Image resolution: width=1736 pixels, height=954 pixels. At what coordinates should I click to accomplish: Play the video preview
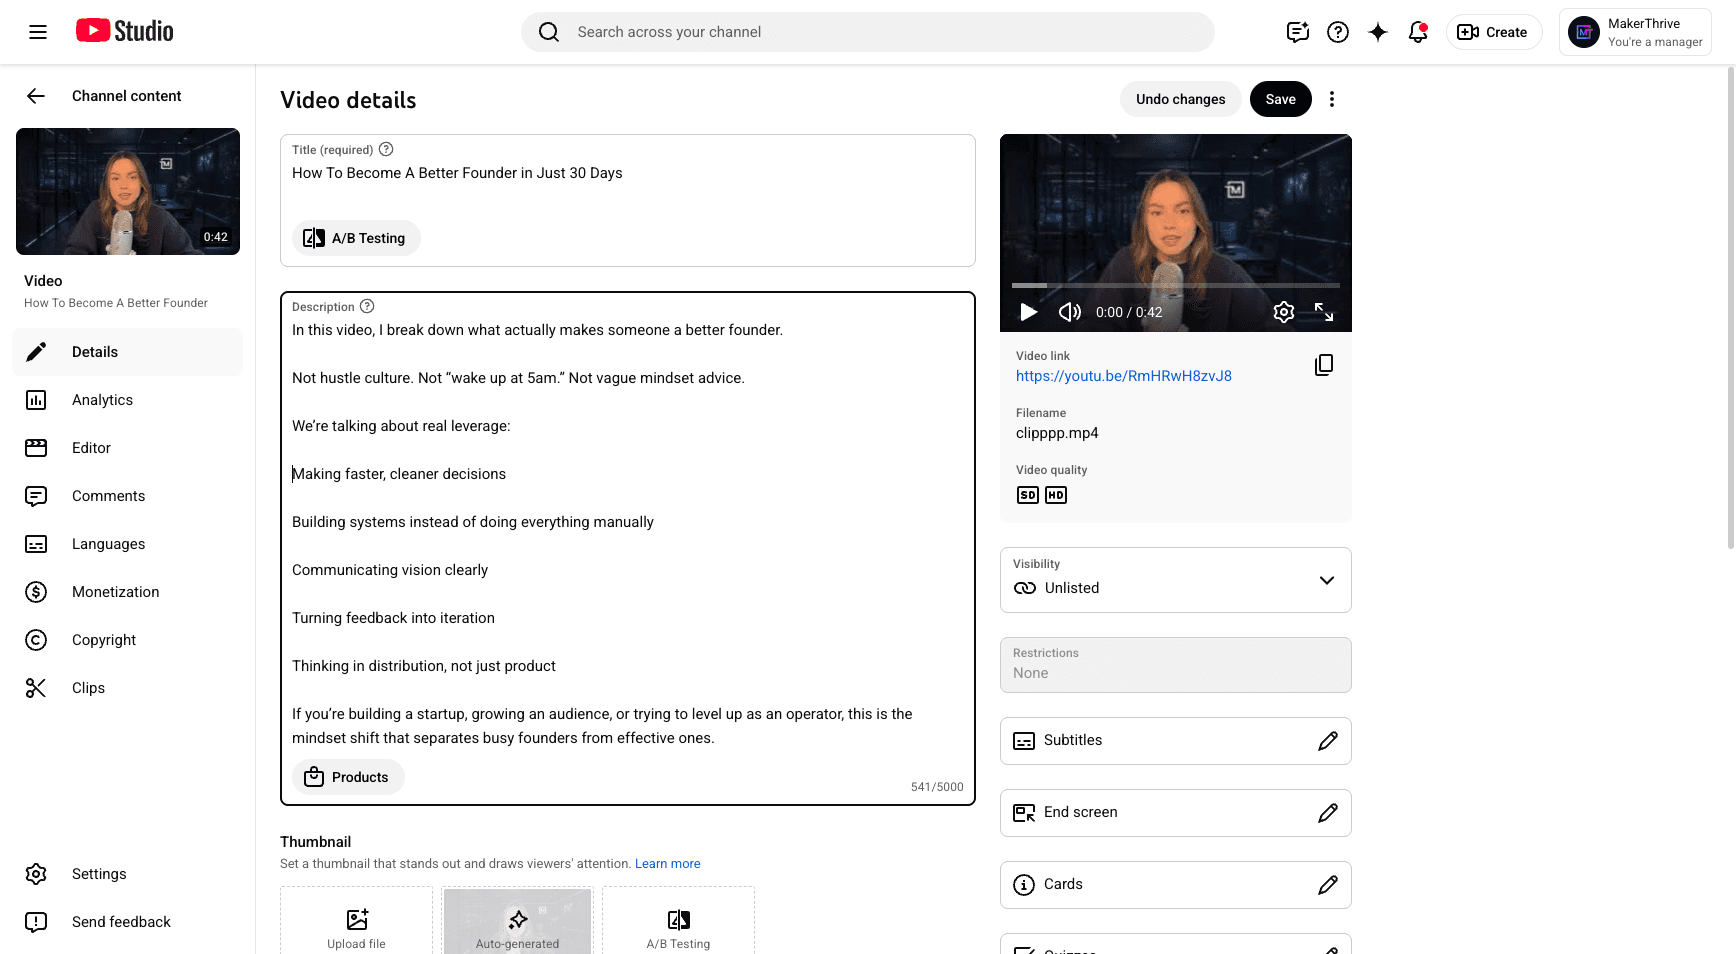coord(1028,312)
